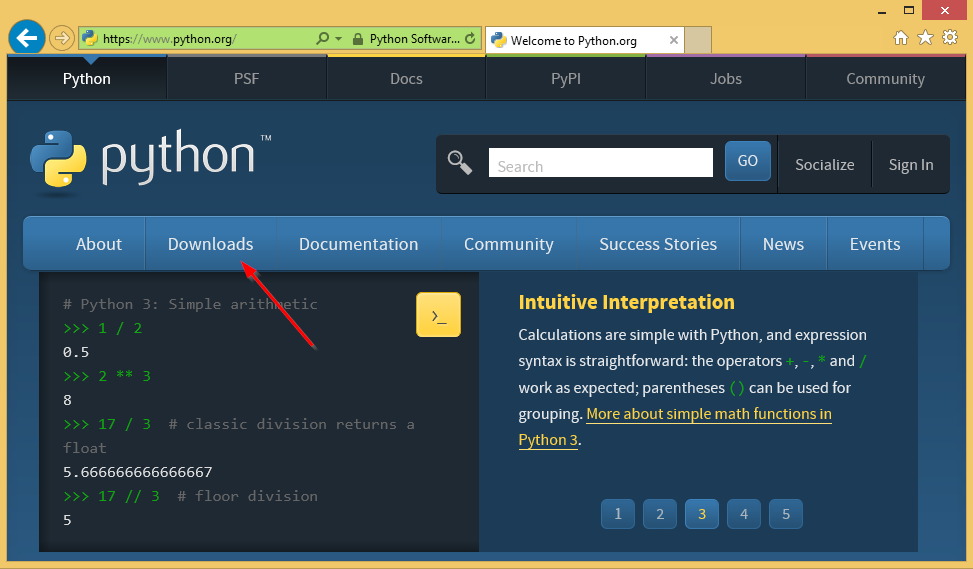Click the '>>> 2 ** 3' code line
Viewport: 973px width, 569px height.
(x=107, y=376)
